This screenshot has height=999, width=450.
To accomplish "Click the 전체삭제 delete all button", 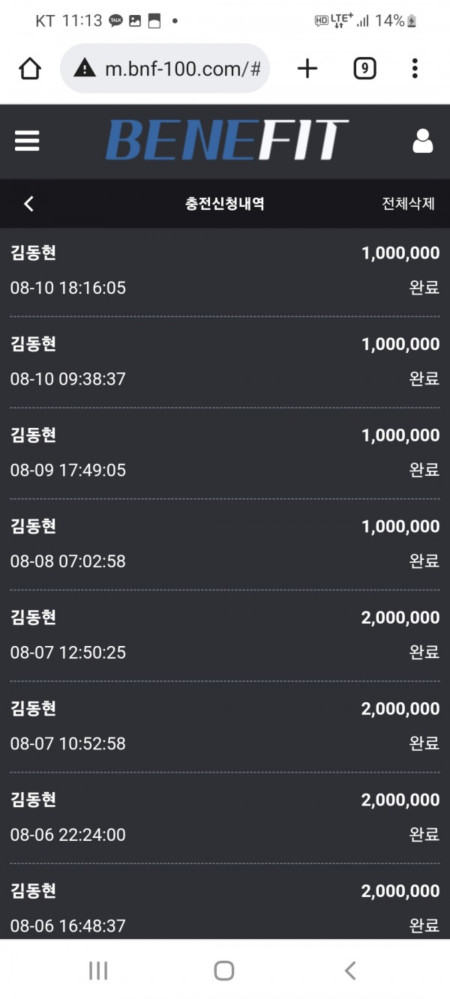I will coord(409,204).
